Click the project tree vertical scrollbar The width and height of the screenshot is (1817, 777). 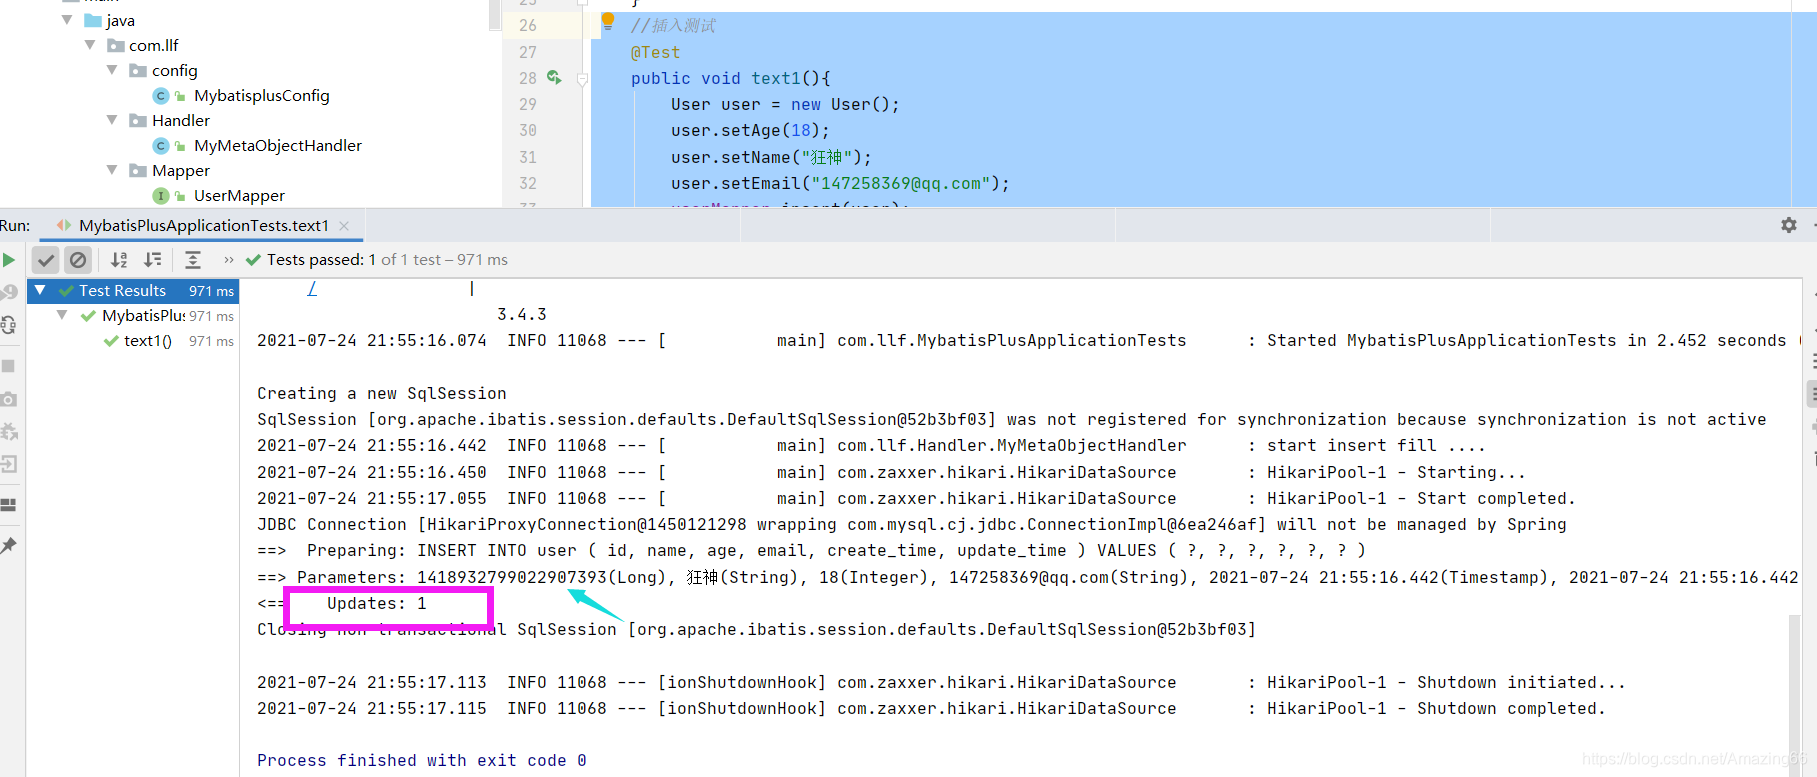pos(494,15)
